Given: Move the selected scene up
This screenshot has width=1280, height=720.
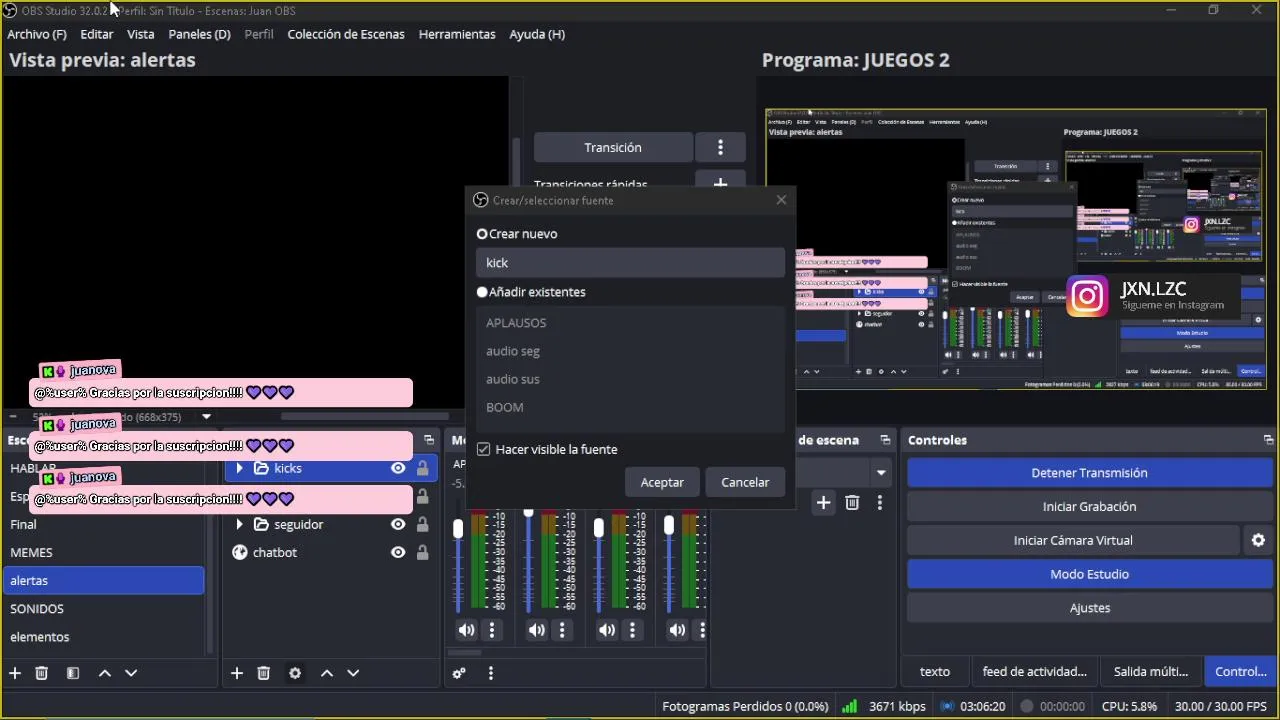Looking at the screenshot, I should point(105,673).
